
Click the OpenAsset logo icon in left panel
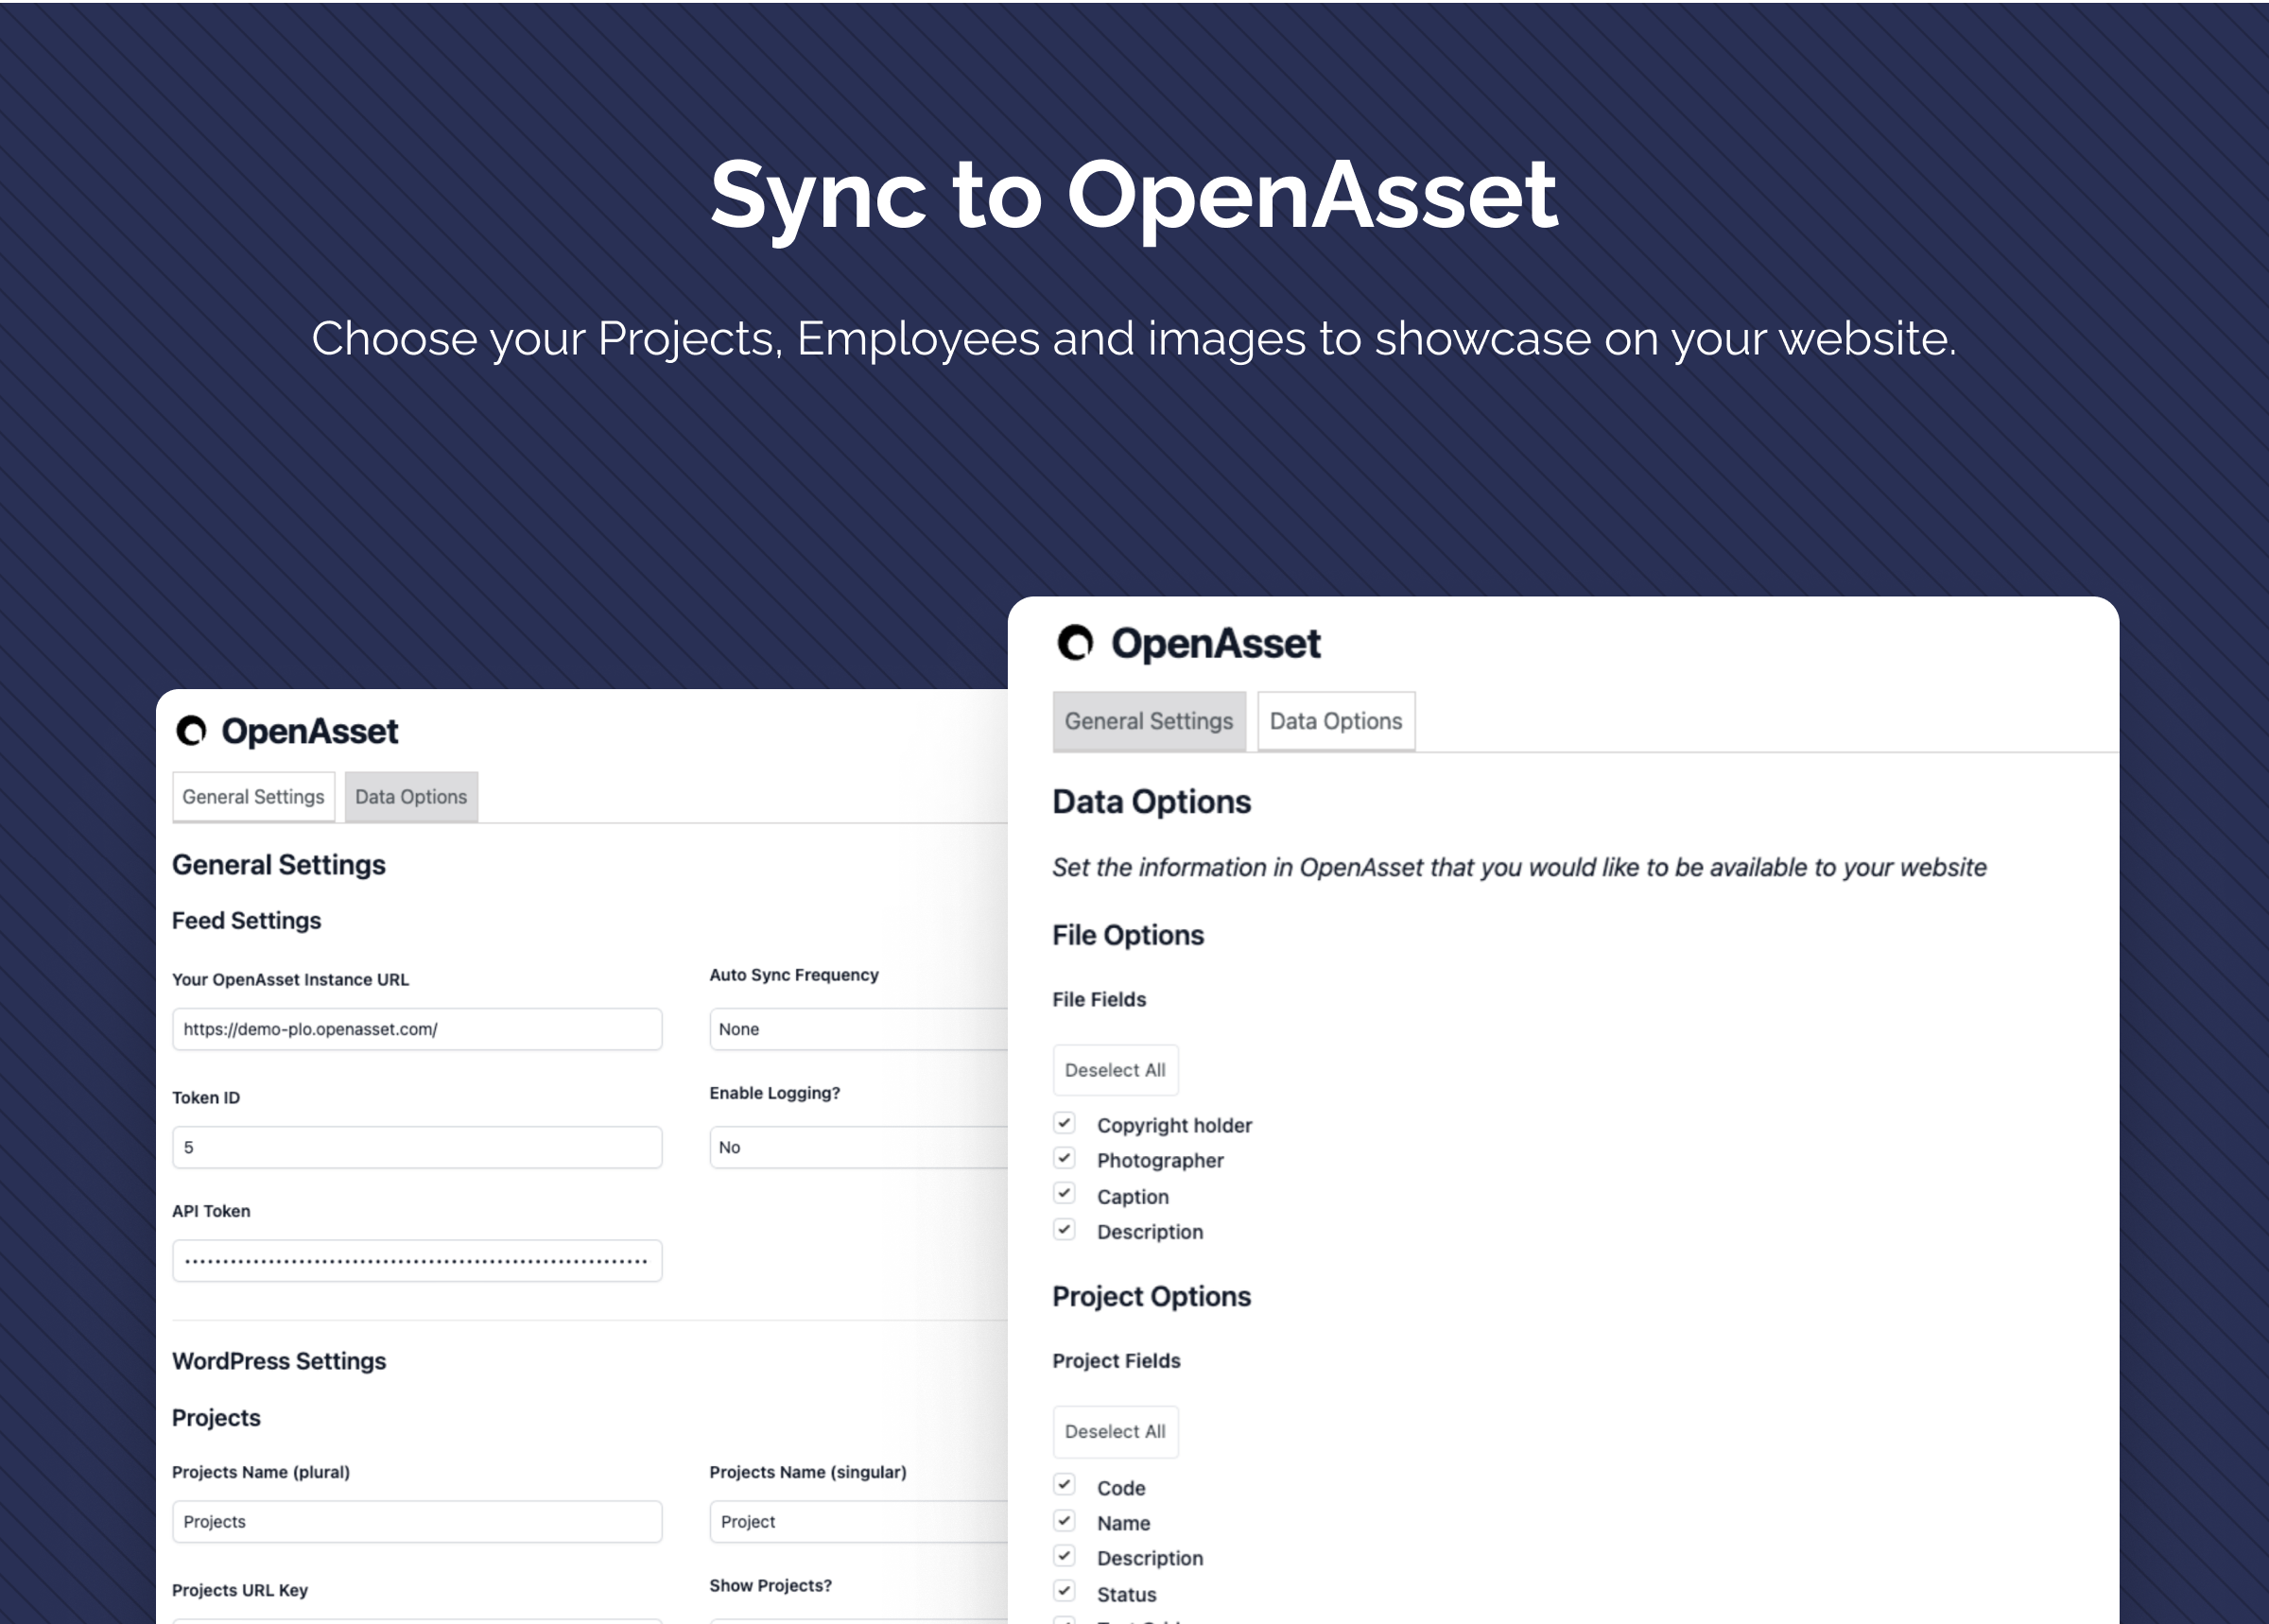(x=191, y=731)
